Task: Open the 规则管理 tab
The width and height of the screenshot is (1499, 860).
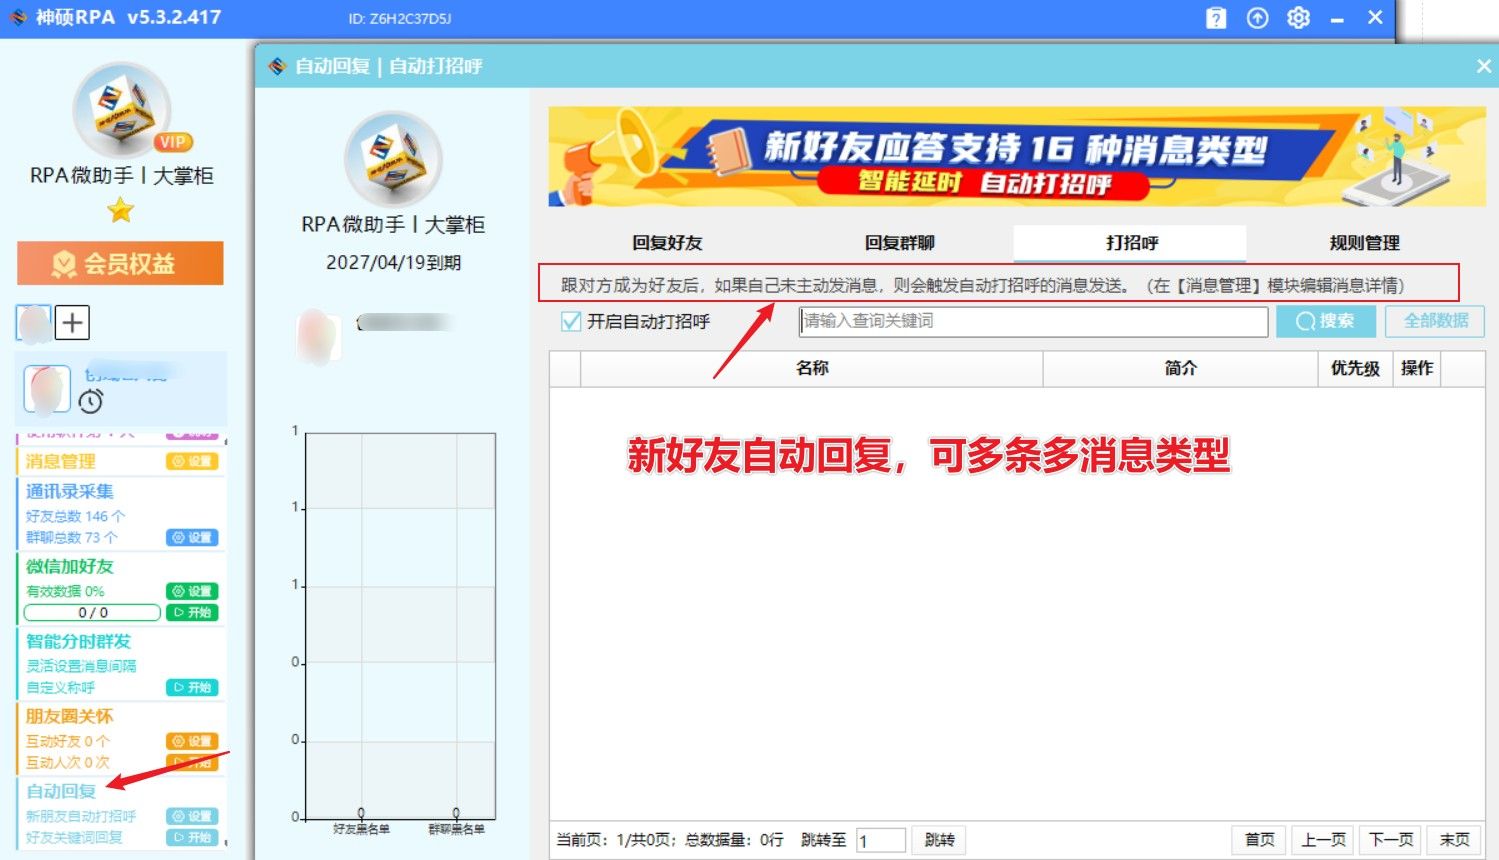Action: pyautogui.click(x=1364, y=243)
